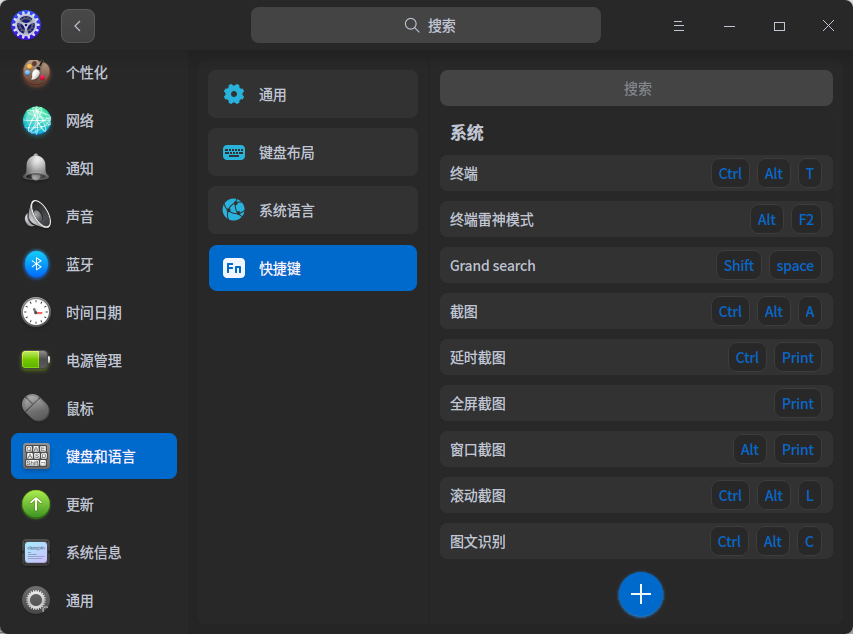Click the 系统语言 globe icon
The width and height of the screenshot is (853, 634).
click(x=234, y=210)
